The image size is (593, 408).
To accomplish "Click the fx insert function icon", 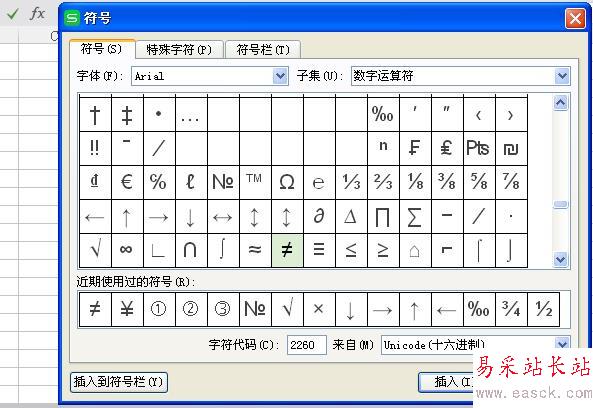I will (37, 14).
